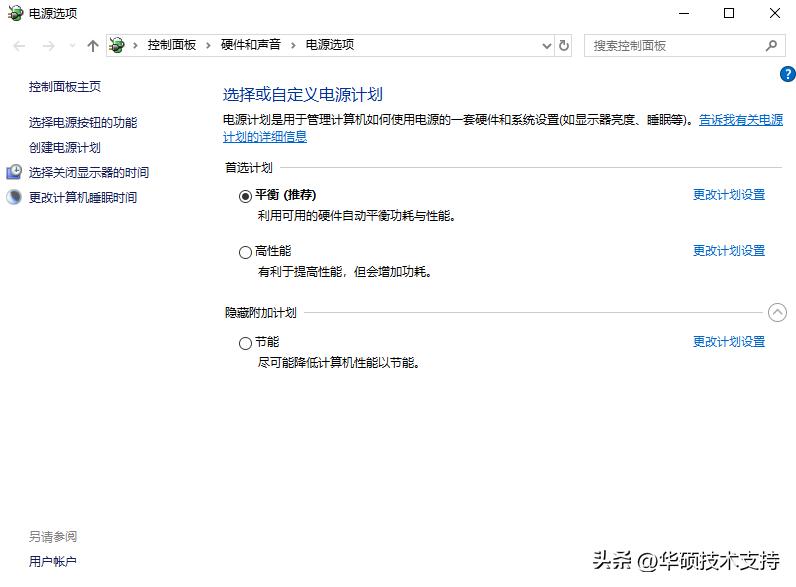The image size is (796, 587).
Task: Open 选择关闭显示器的时间
Action: 89,173
